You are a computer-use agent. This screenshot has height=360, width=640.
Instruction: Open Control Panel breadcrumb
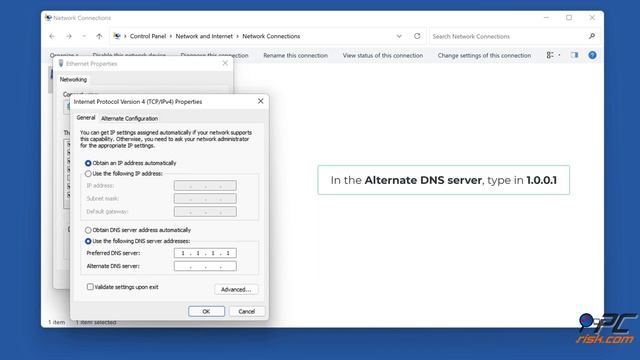[148, 36]
